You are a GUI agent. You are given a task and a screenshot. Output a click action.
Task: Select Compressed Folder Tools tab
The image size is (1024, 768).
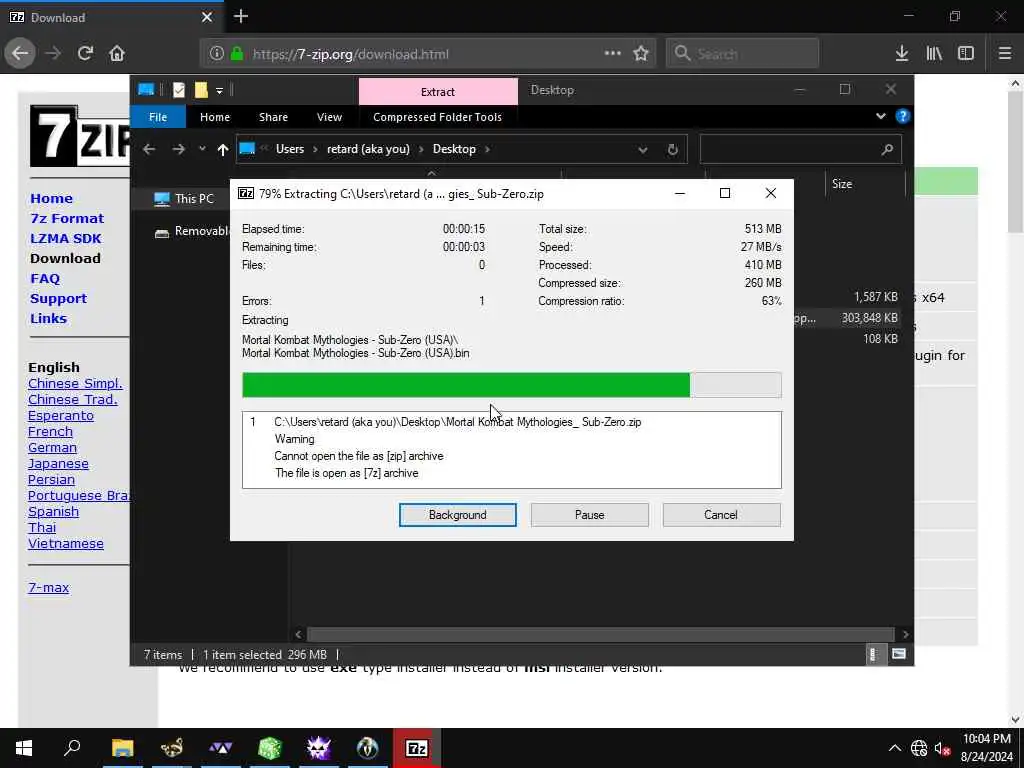(438, 117)
